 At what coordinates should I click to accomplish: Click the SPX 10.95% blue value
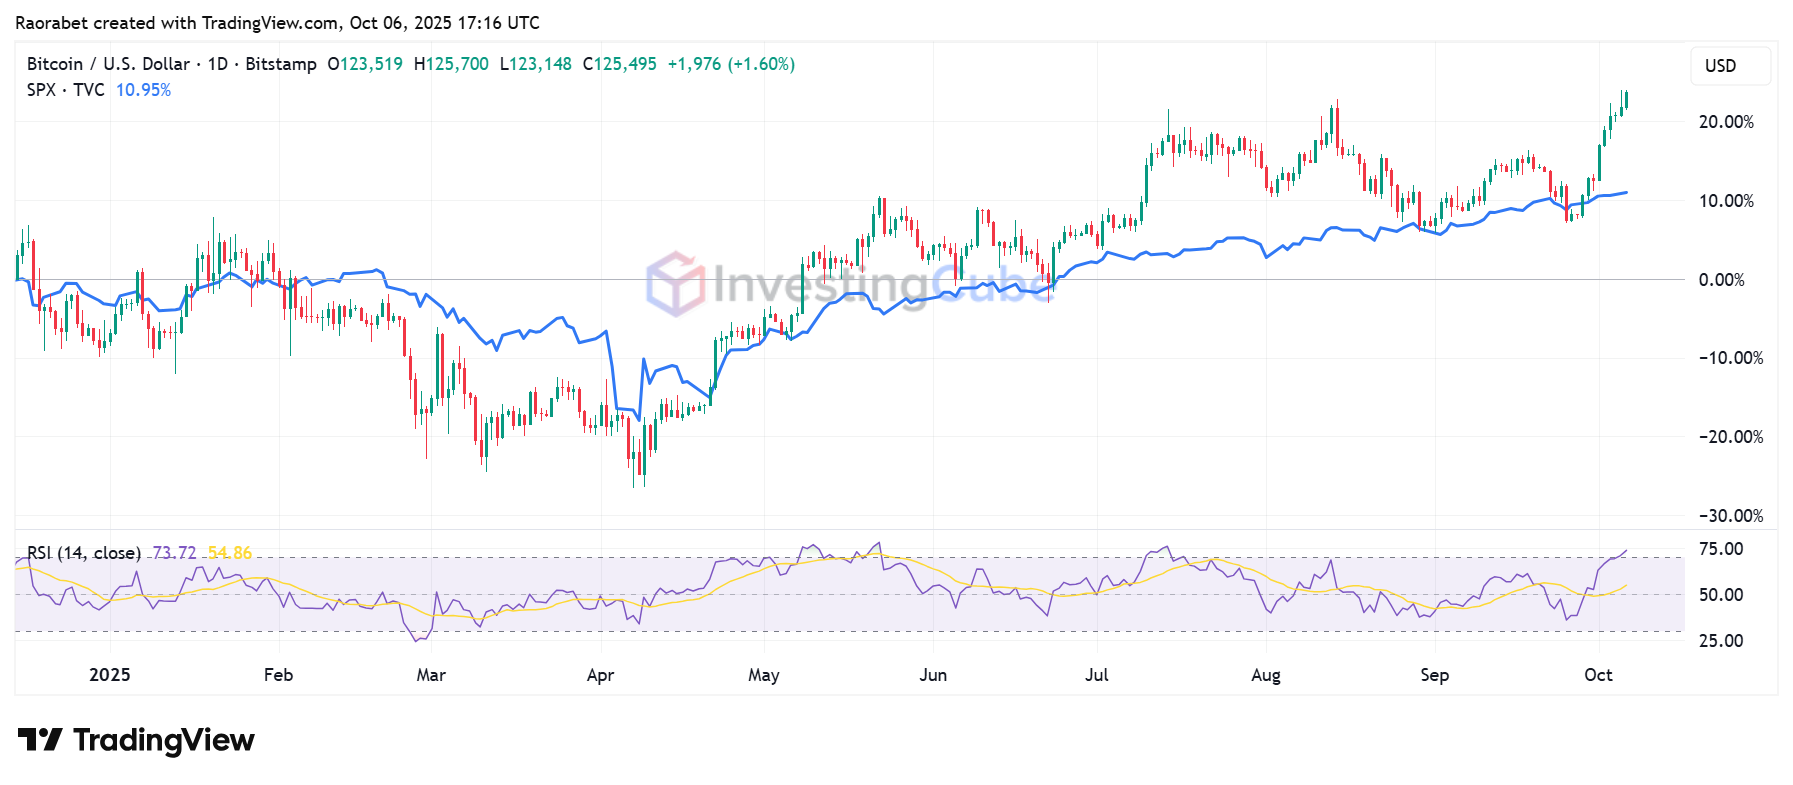point(143,90)
